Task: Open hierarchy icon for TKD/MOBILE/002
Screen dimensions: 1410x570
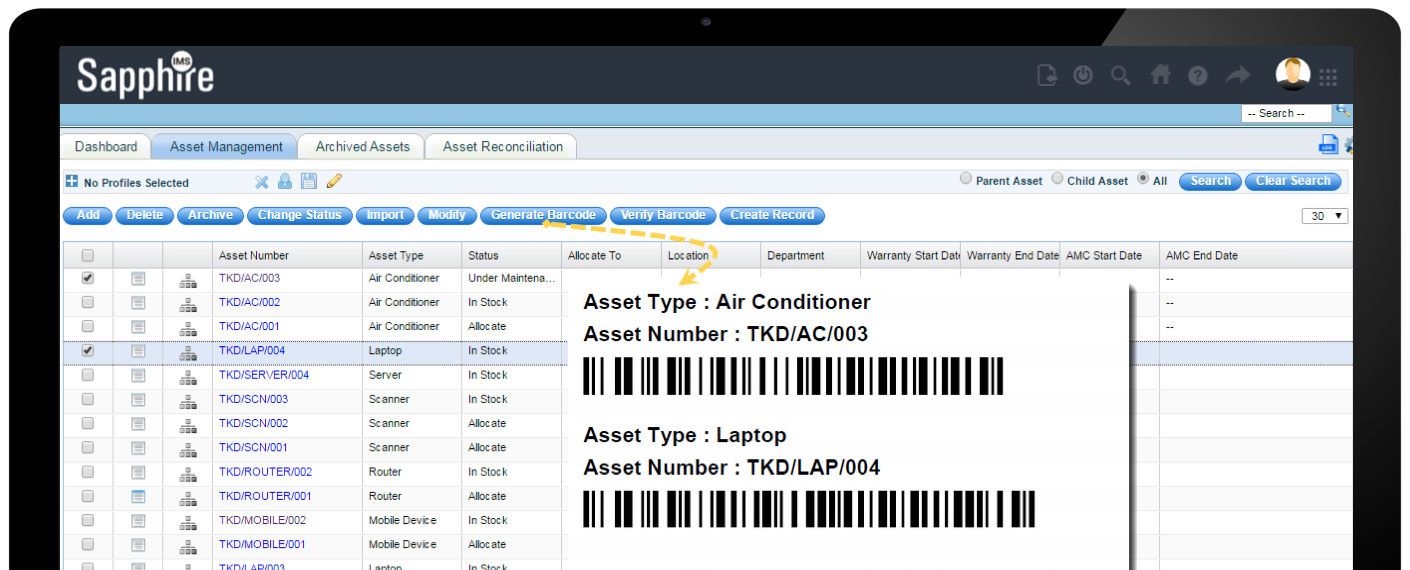Action: pyautogui.click(x=188, y=522)
